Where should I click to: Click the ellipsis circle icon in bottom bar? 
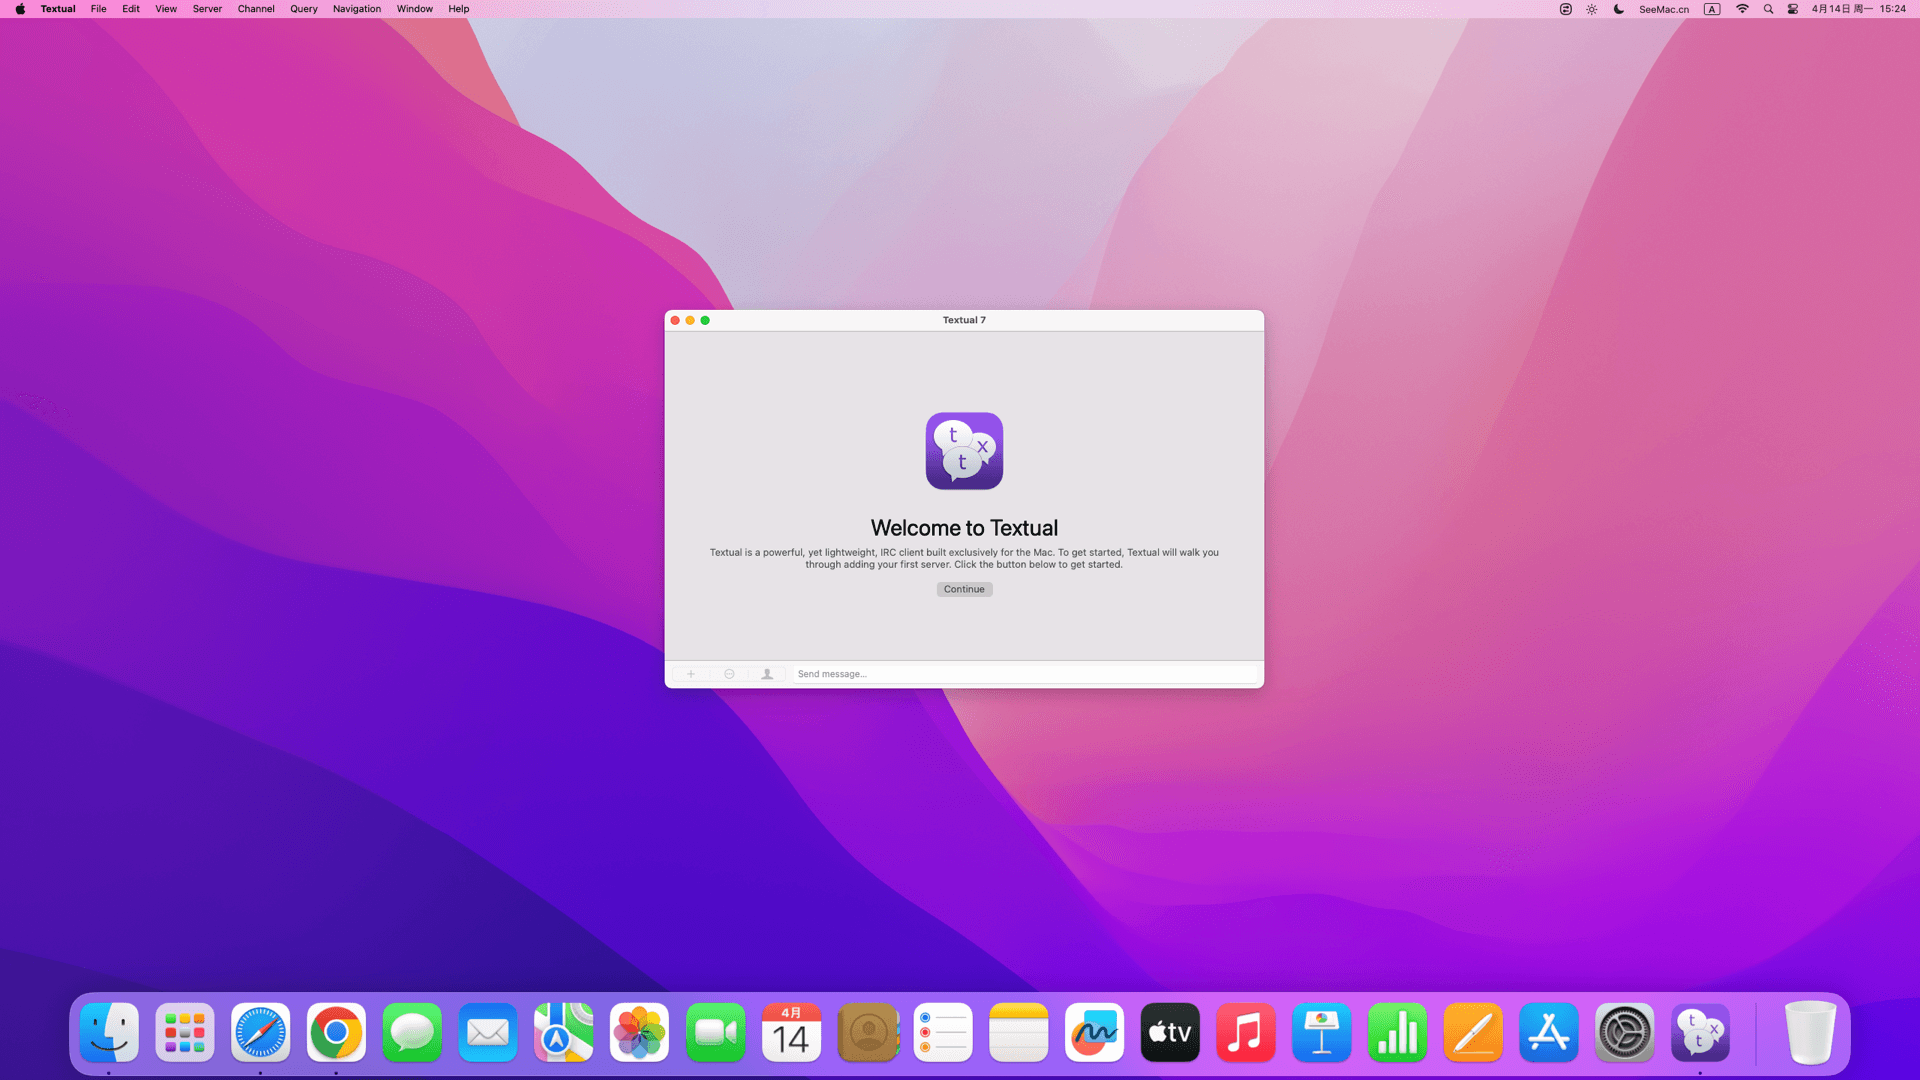tap(729, 674)
